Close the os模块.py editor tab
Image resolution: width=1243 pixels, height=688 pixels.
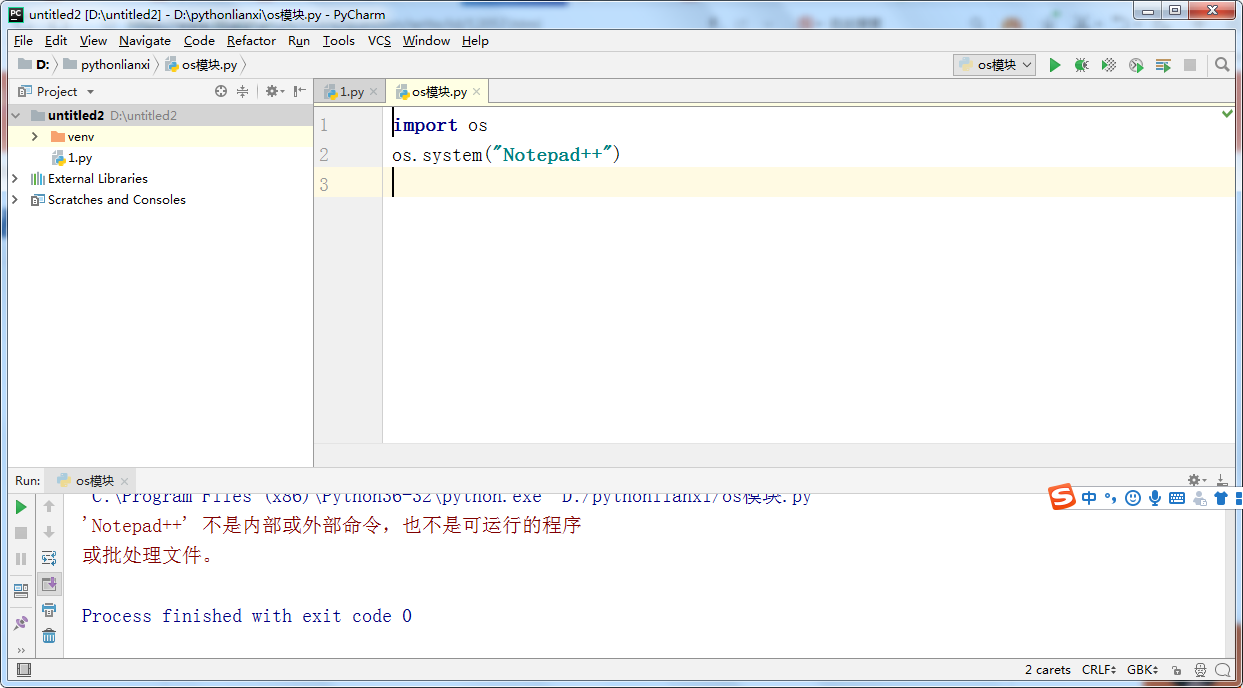pyautogui.click(x=477, y=92)
